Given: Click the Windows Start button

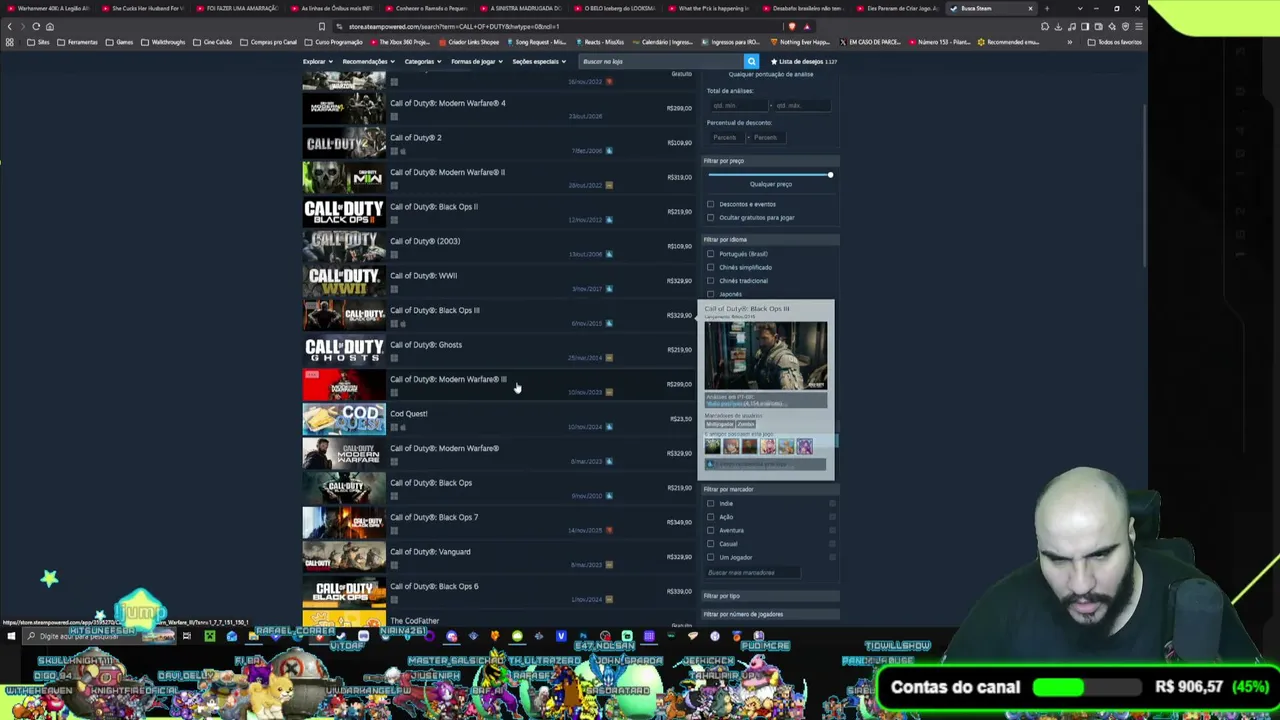Looking at the screenshot, I should click(11, 636).
